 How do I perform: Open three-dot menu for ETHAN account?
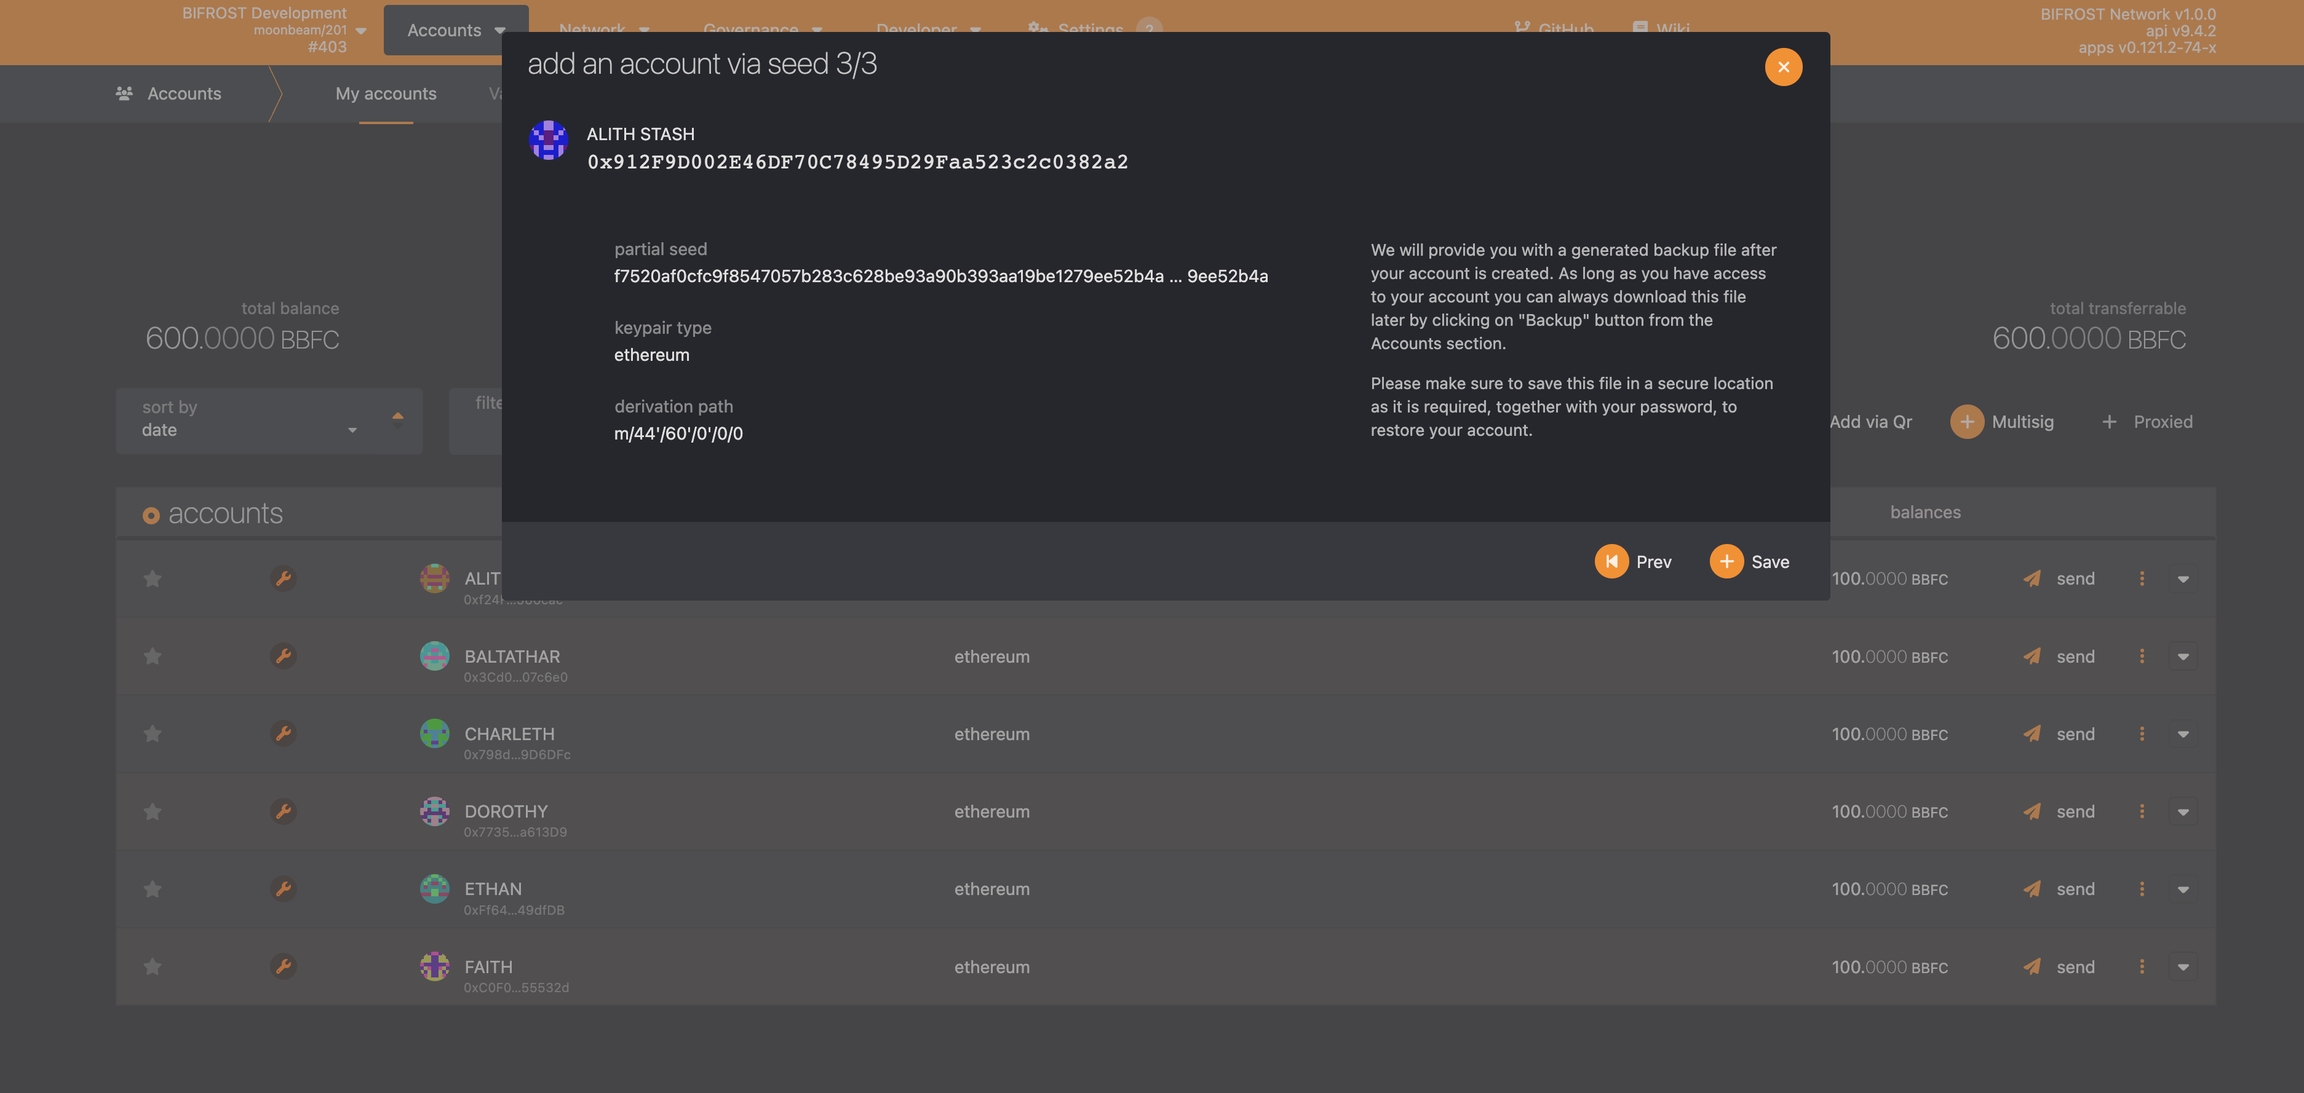click(x=2141, y=889)
